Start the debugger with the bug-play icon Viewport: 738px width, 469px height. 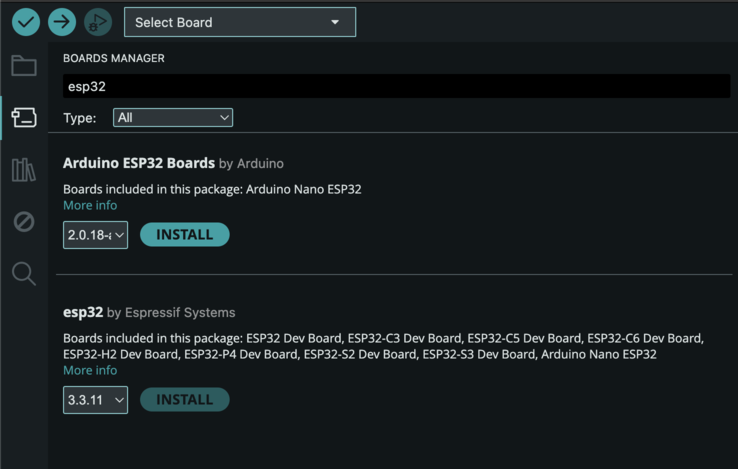click(98, 22)
